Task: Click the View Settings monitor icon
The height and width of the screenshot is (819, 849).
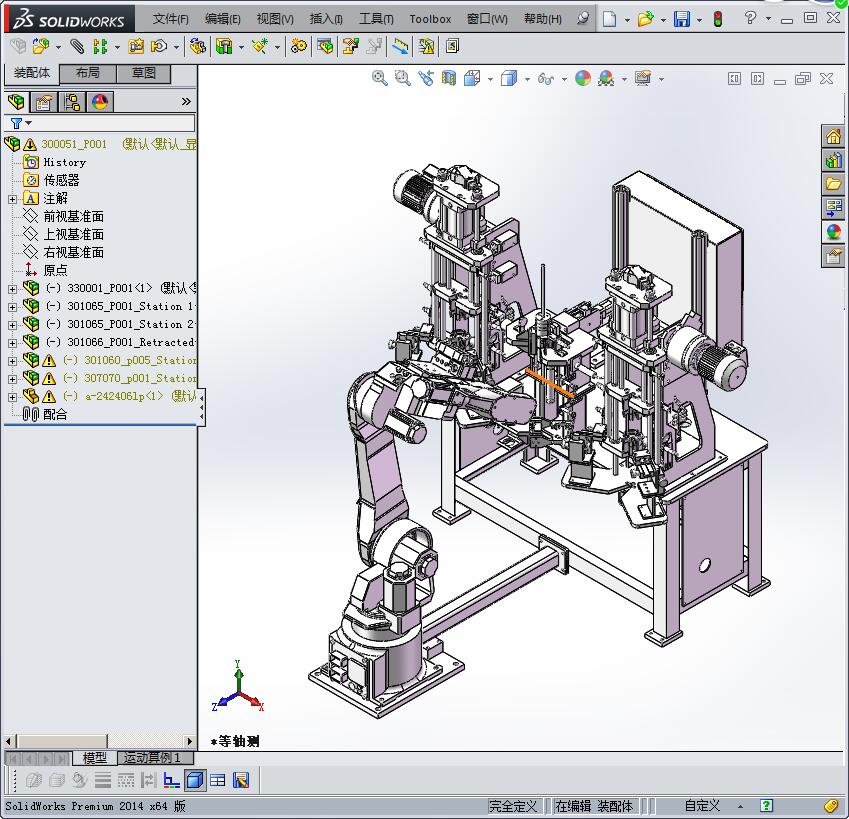Action: pos(643,78)
